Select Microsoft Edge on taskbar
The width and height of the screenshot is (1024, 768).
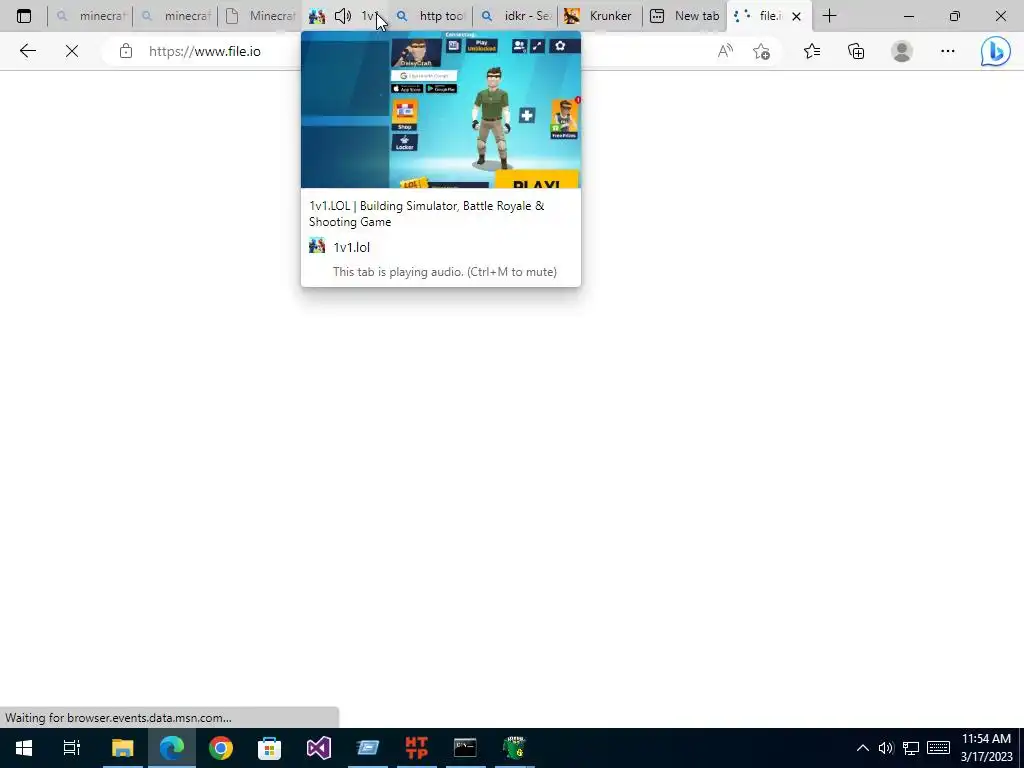point(172,748)
